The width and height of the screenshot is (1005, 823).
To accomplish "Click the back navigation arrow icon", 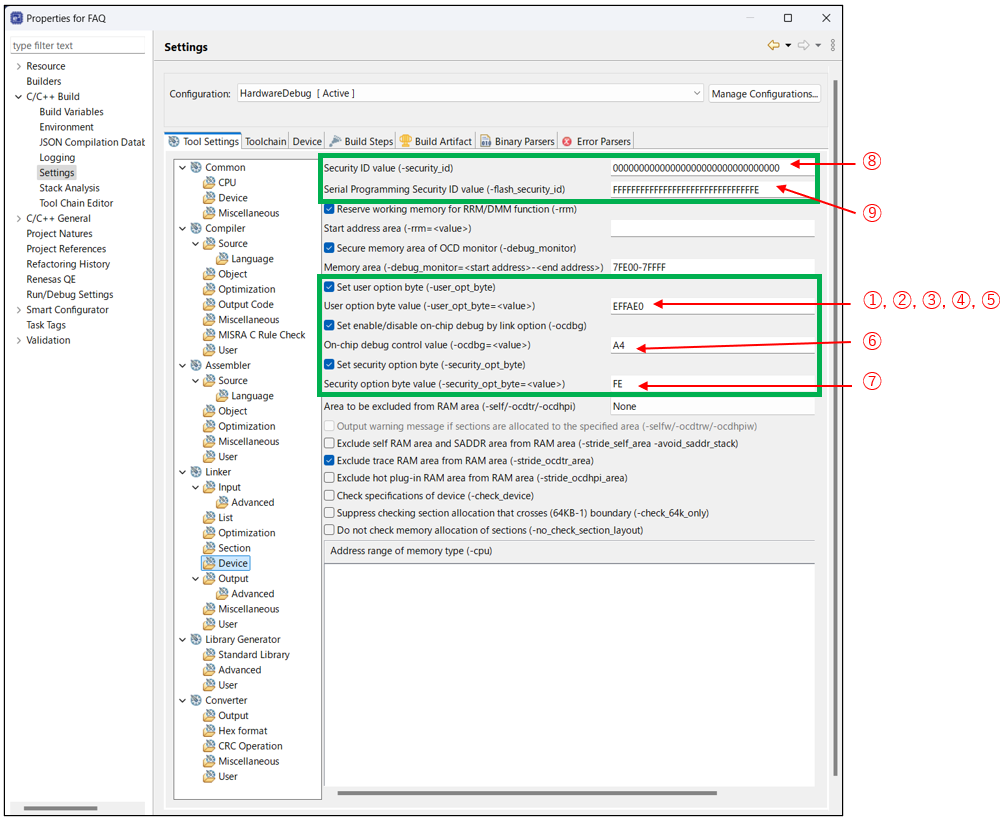I will [x=774, y=45].
